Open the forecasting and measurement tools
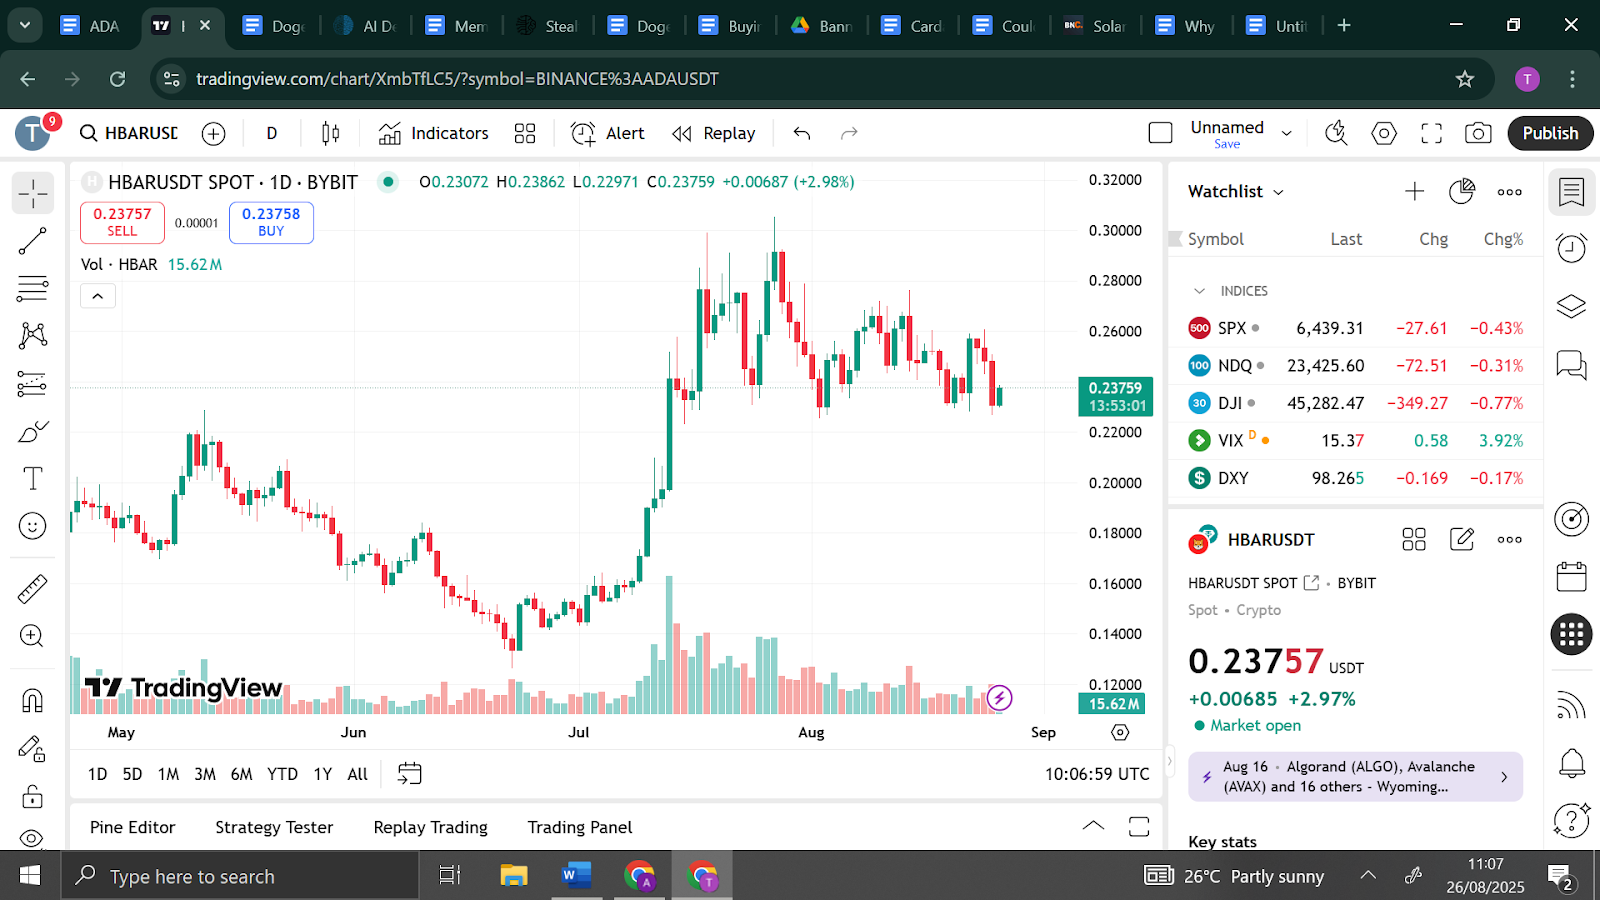Screen dimensions: 1600x900 [x=33, y=383]
